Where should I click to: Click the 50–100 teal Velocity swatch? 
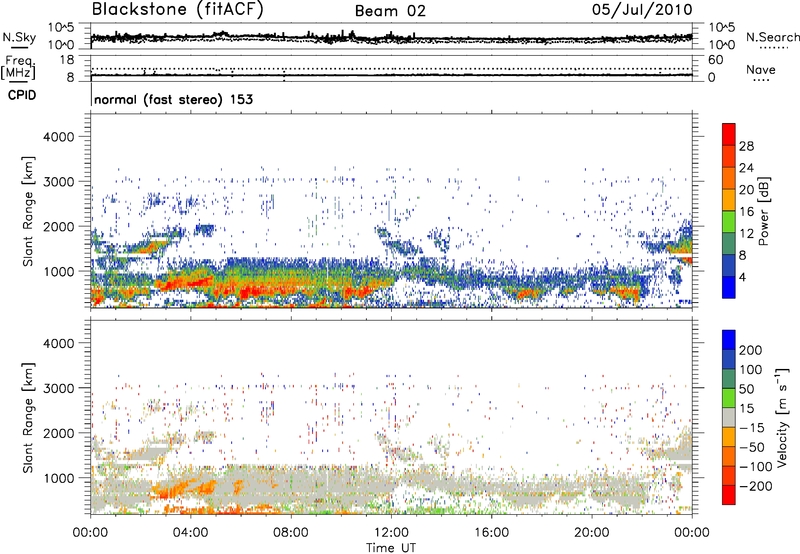[729, 379]
